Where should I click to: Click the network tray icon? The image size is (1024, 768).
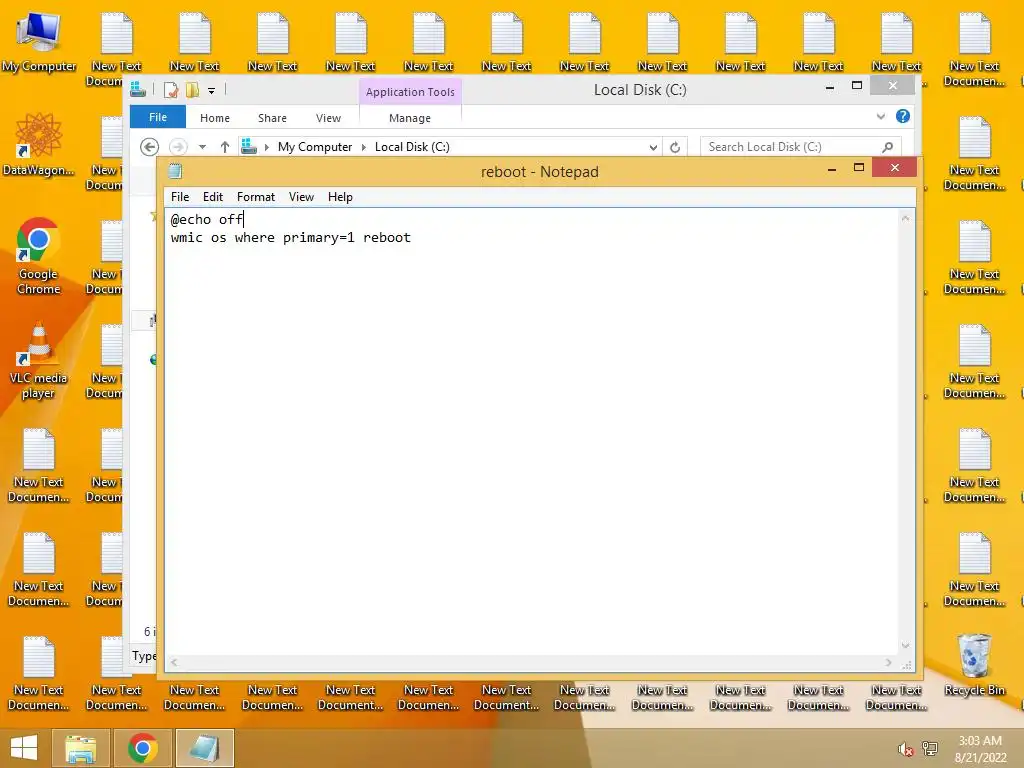(930, 749)
